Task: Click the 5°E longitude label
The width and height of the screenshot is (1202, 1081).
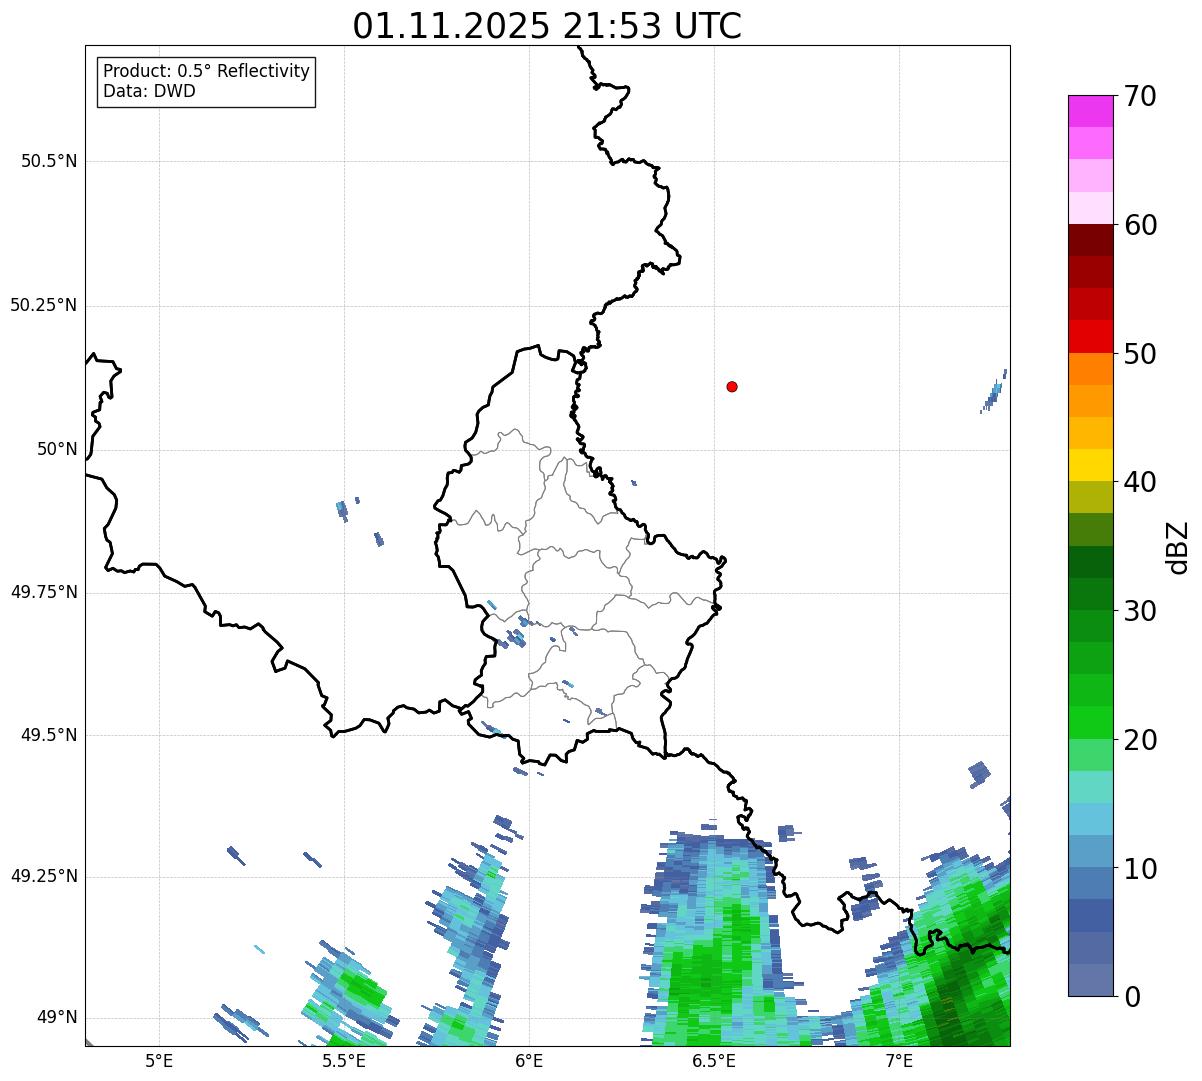Action: tap(159, 1060)
